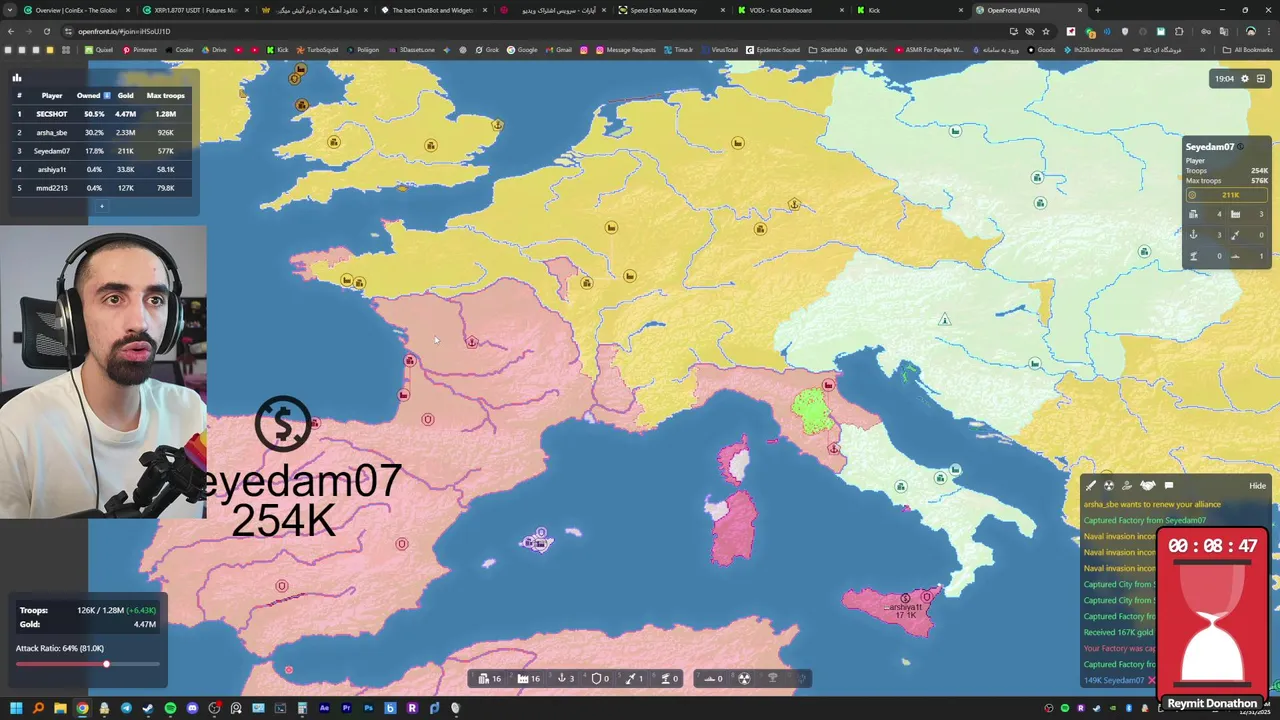Open Telegram from the taskbar
The image size is (1280, 720).
tap(126, 708)
